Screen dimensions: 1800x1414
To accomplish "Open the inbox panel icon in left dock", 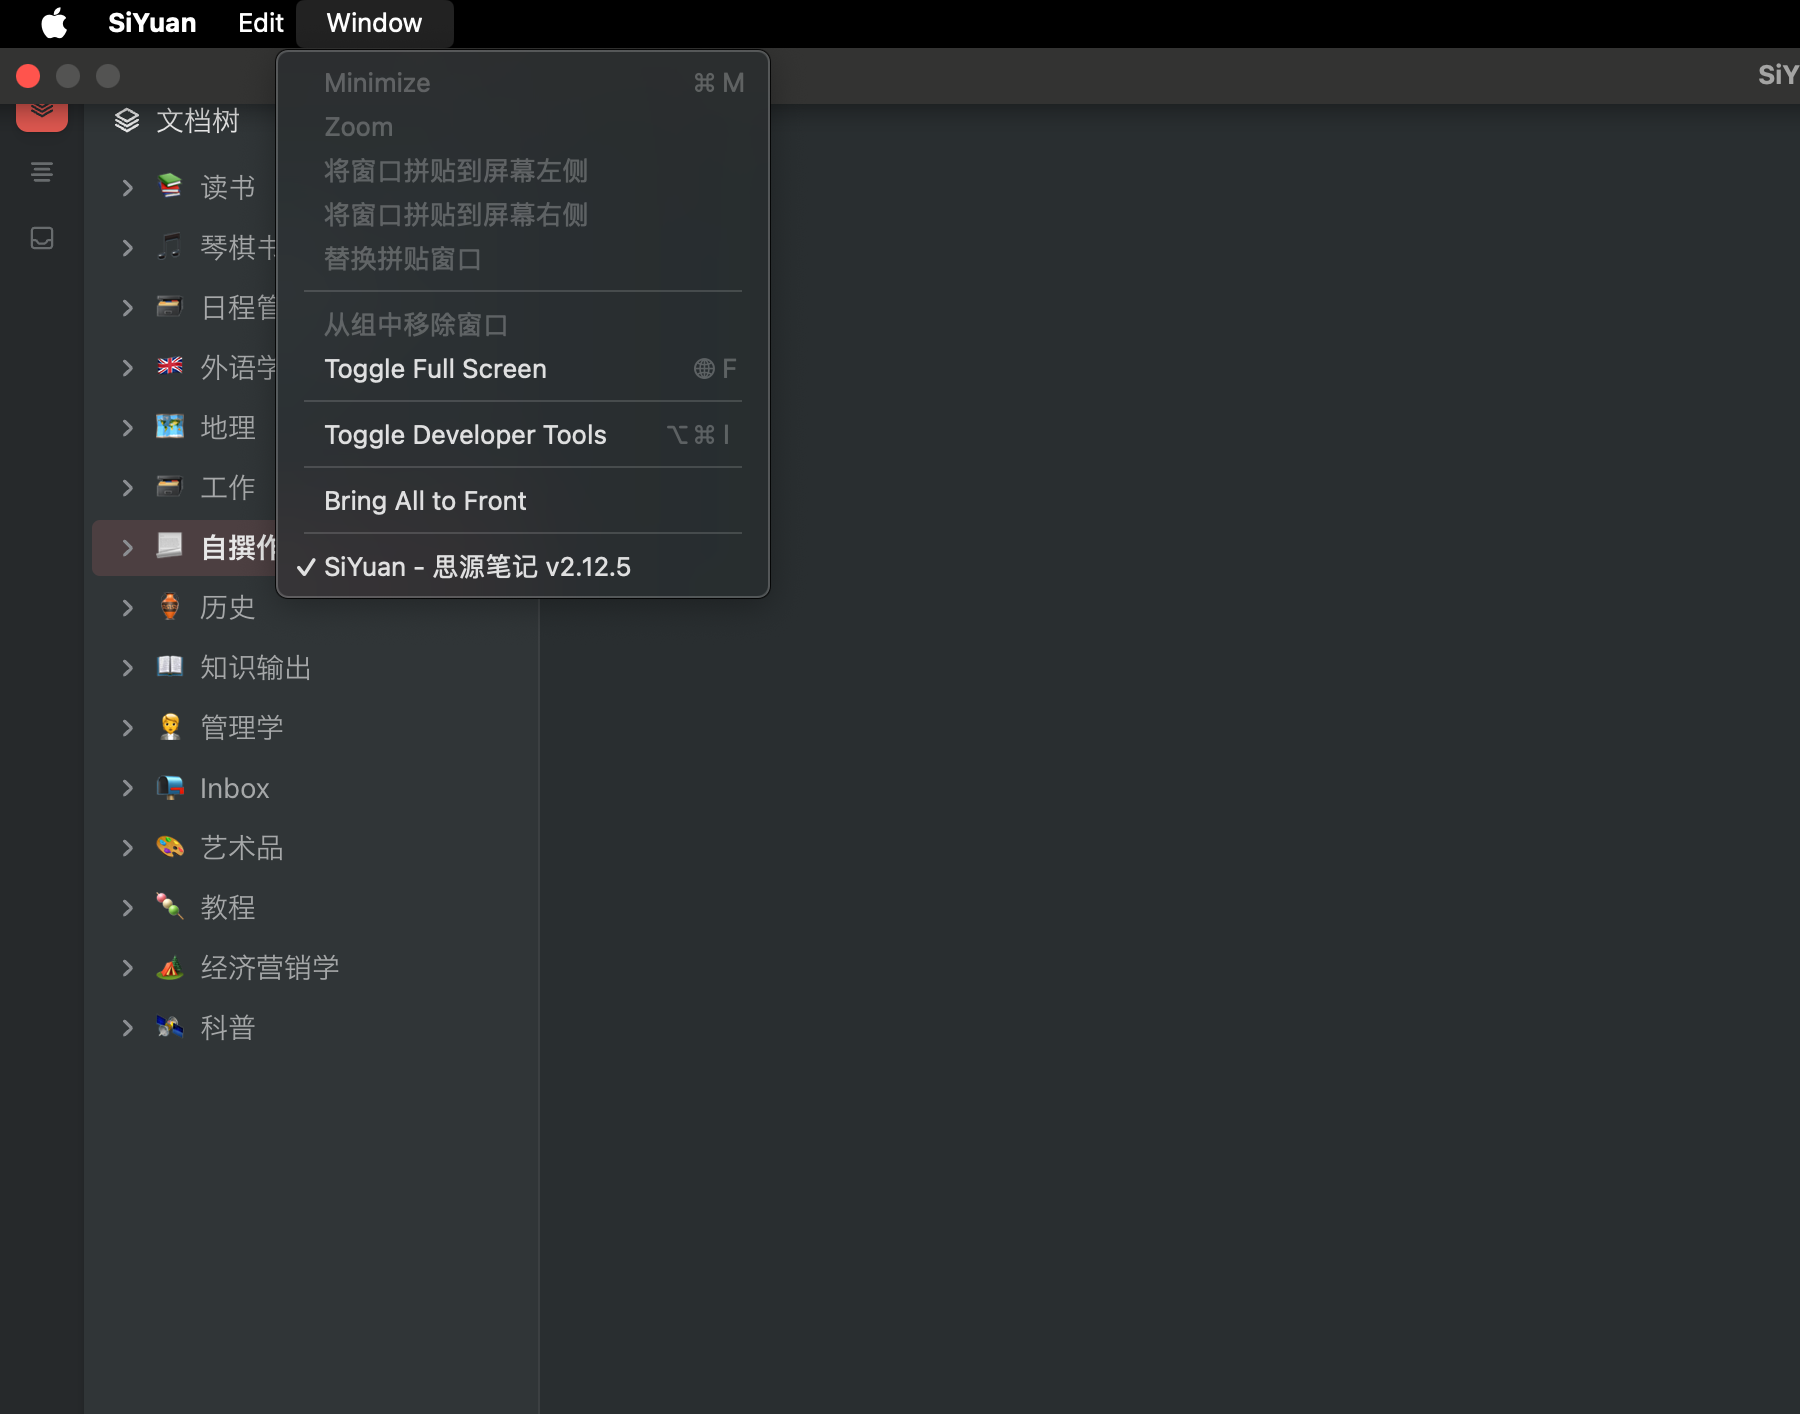I will click(42, 238).
